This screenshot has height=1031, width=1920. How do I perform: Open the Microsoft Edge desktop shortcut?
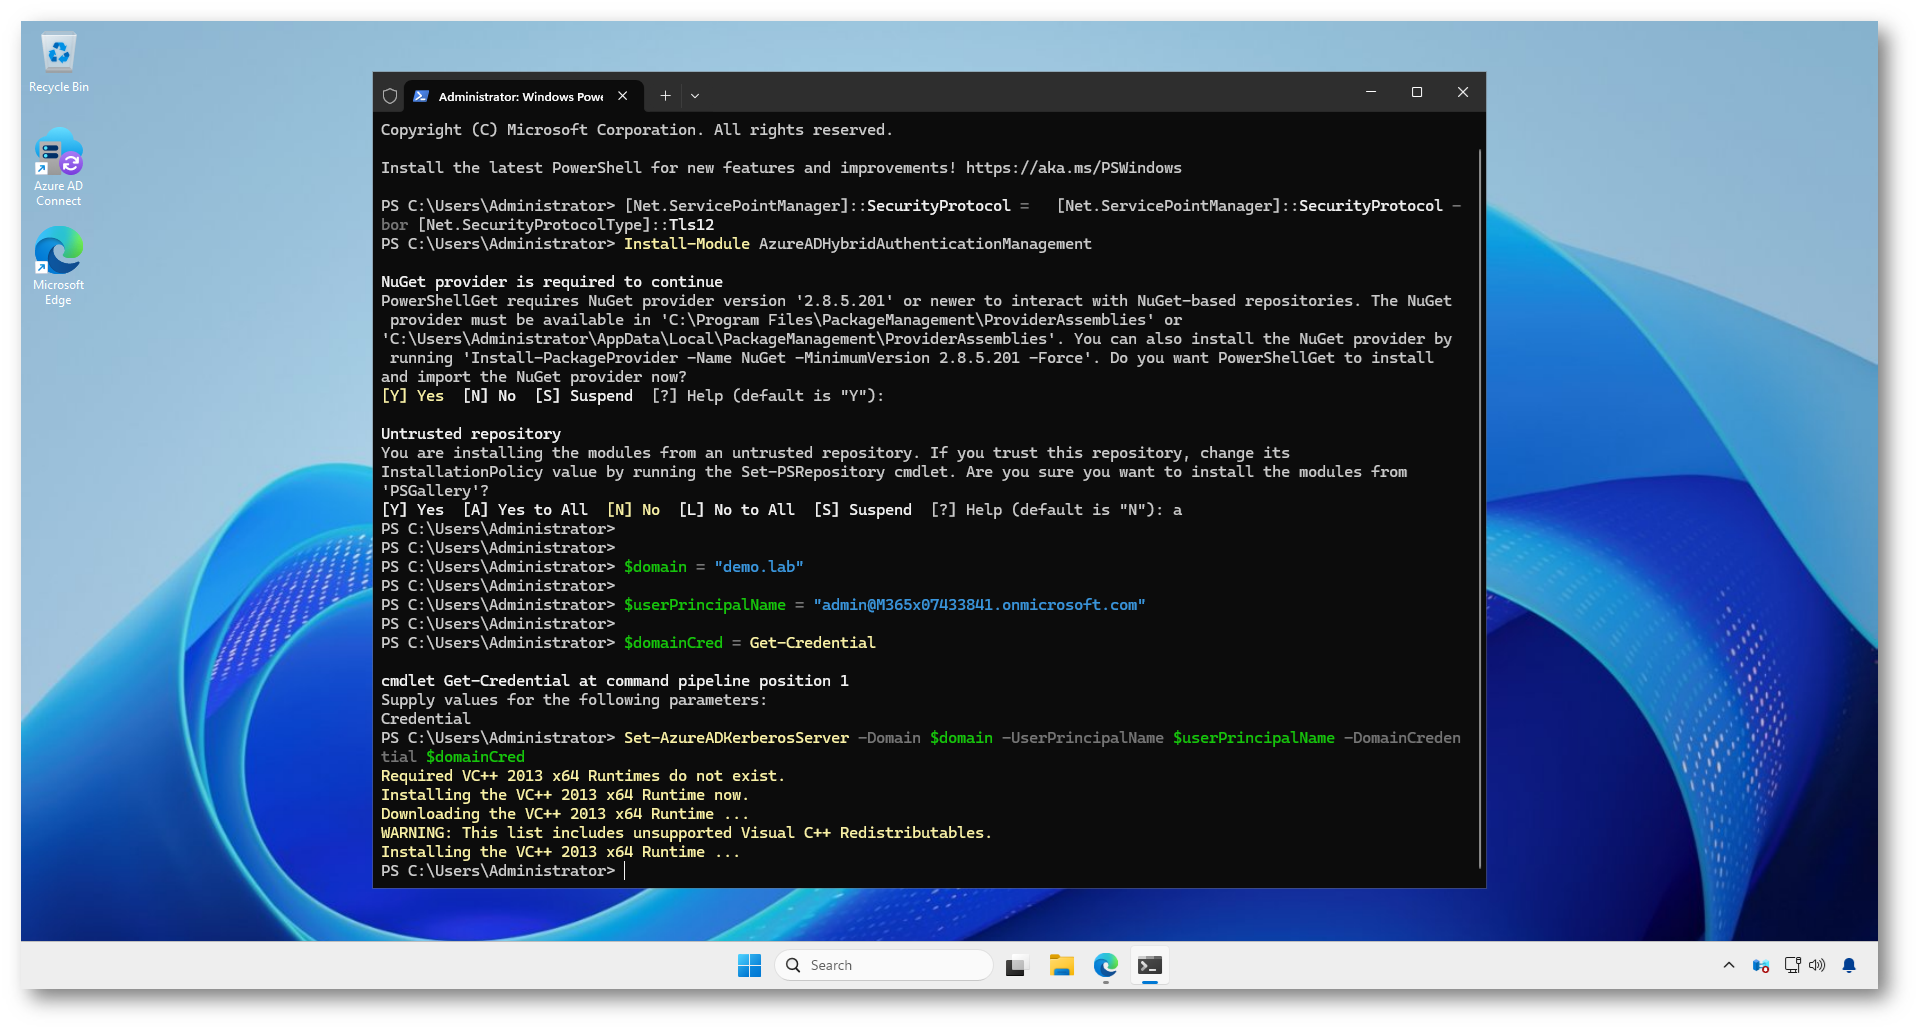pos(59,266)
